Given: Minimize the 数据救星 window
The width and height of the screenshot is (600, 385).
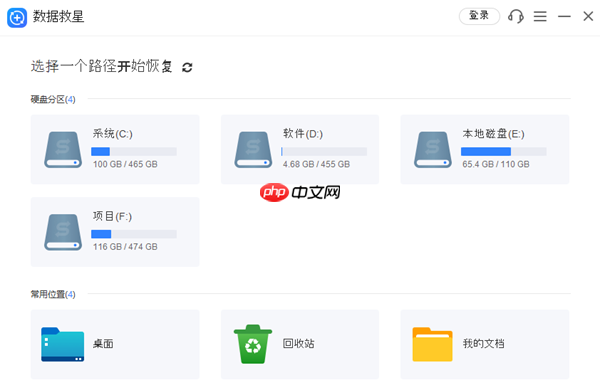Looking at the screenshot, I should pos(564,16).
